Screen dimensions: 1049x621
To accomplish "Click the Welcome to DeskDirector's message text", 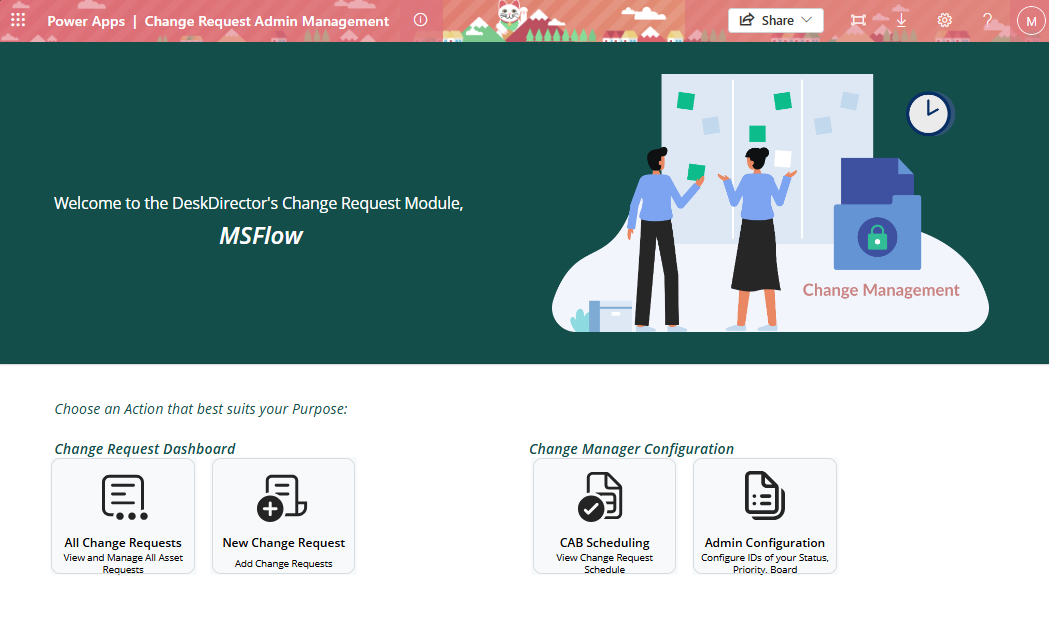I will coord(258,203).
